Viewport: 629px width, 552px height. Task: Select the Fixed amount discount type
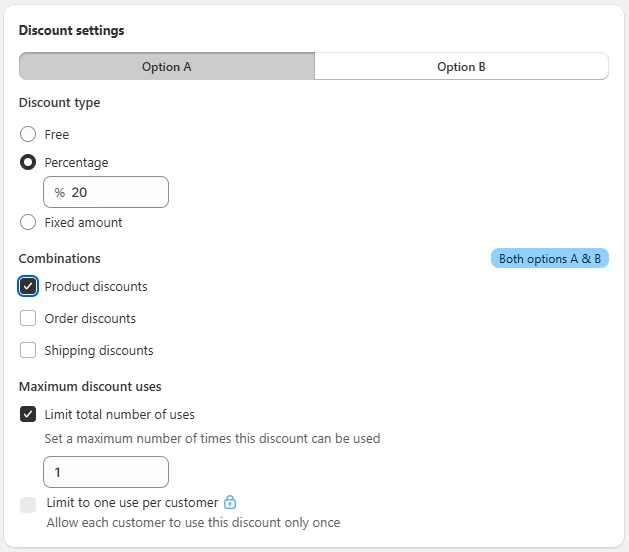pos(28,222)
